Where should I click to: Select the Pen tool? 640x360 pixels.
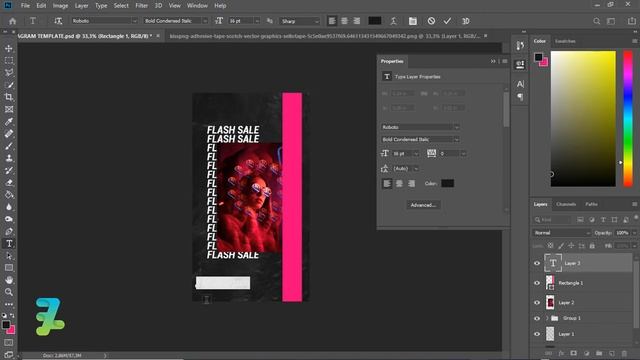tap(9, 231)
